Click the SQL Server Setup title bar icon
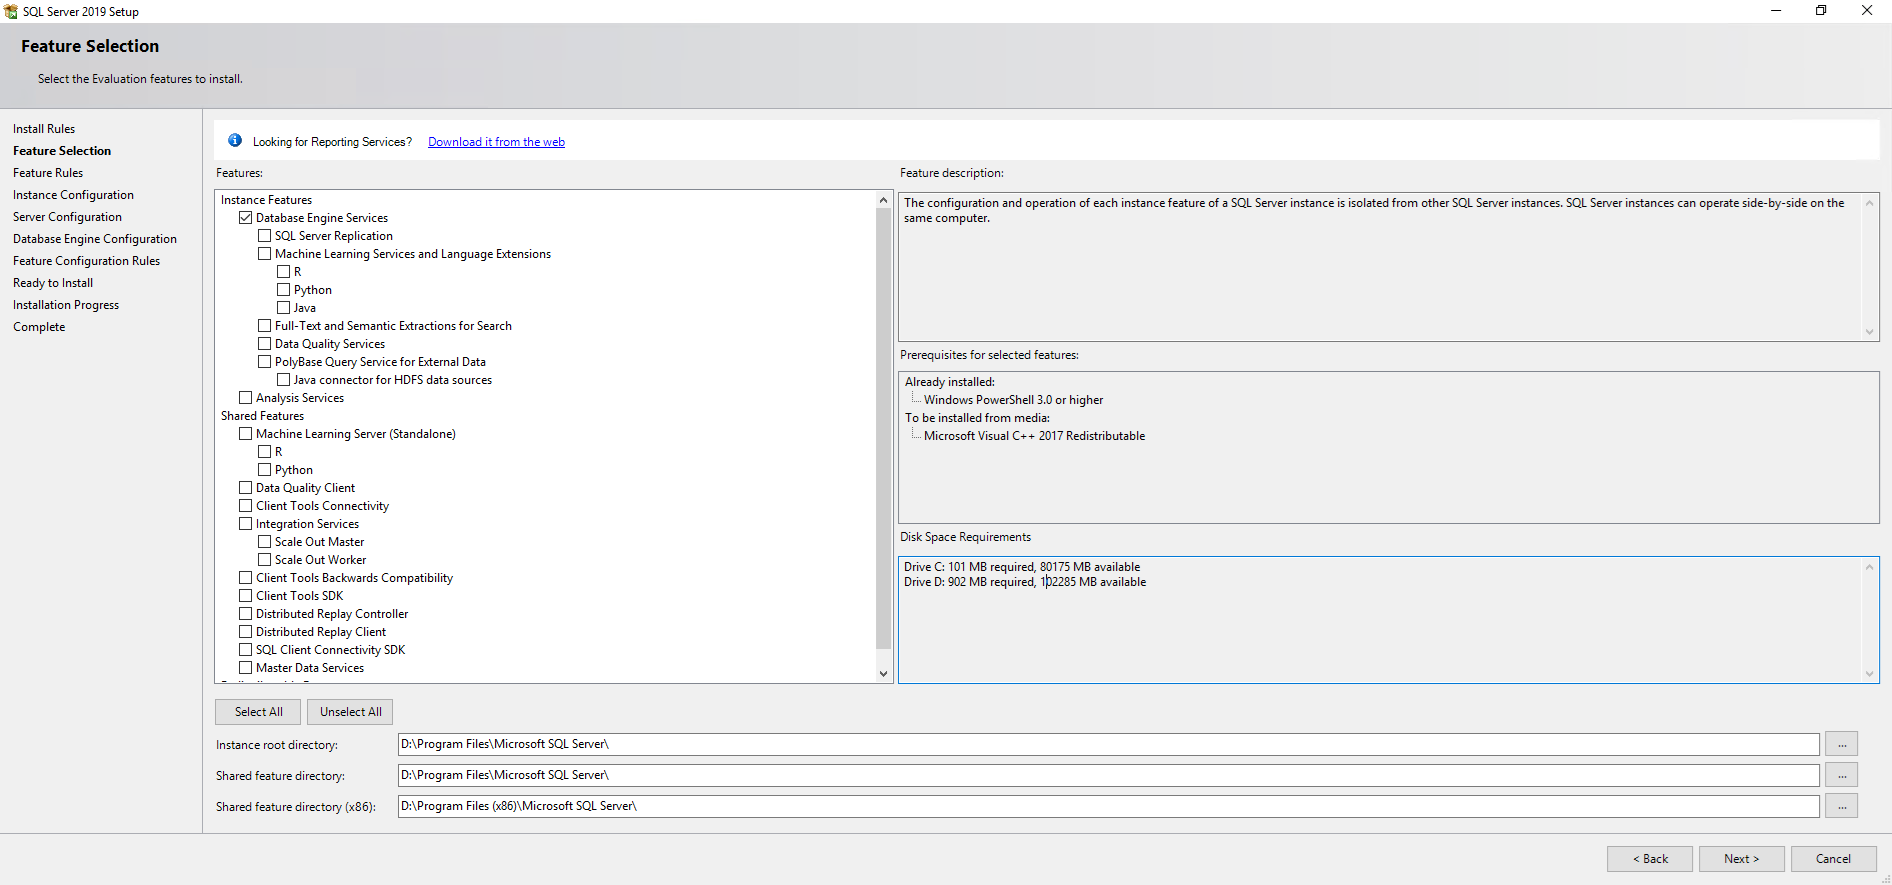The image size is (1892, 885). (11, 11)
